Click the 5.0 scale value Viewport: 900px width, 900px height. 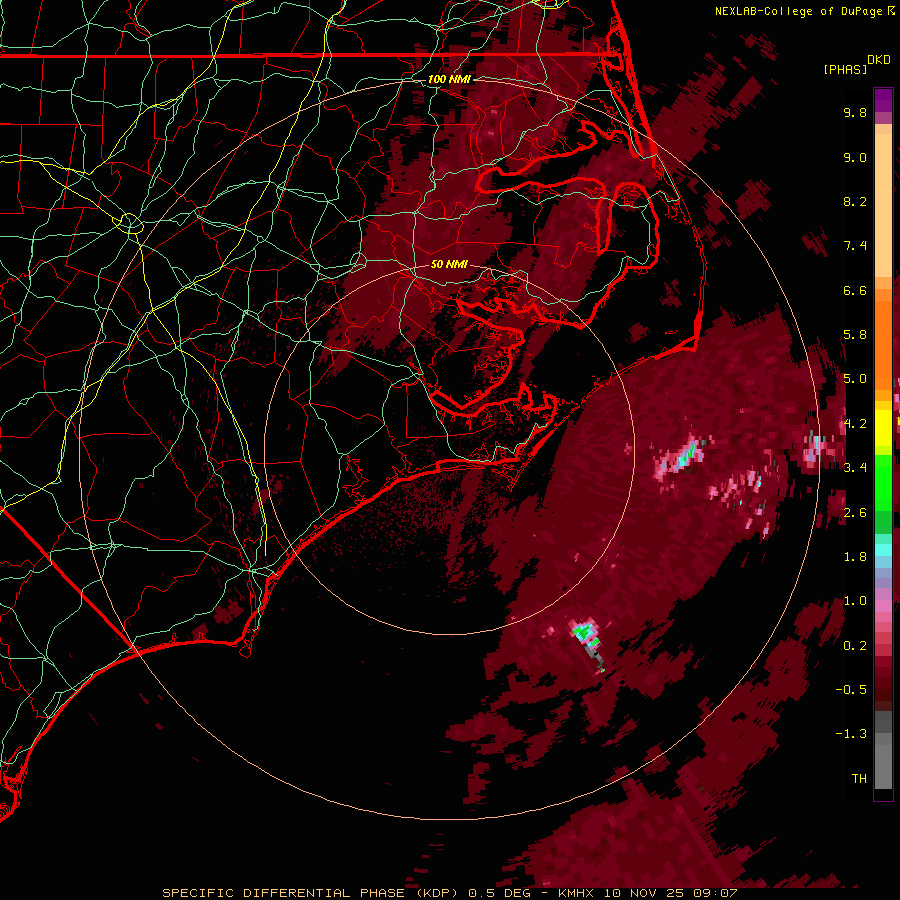click(x=855, y=379)
